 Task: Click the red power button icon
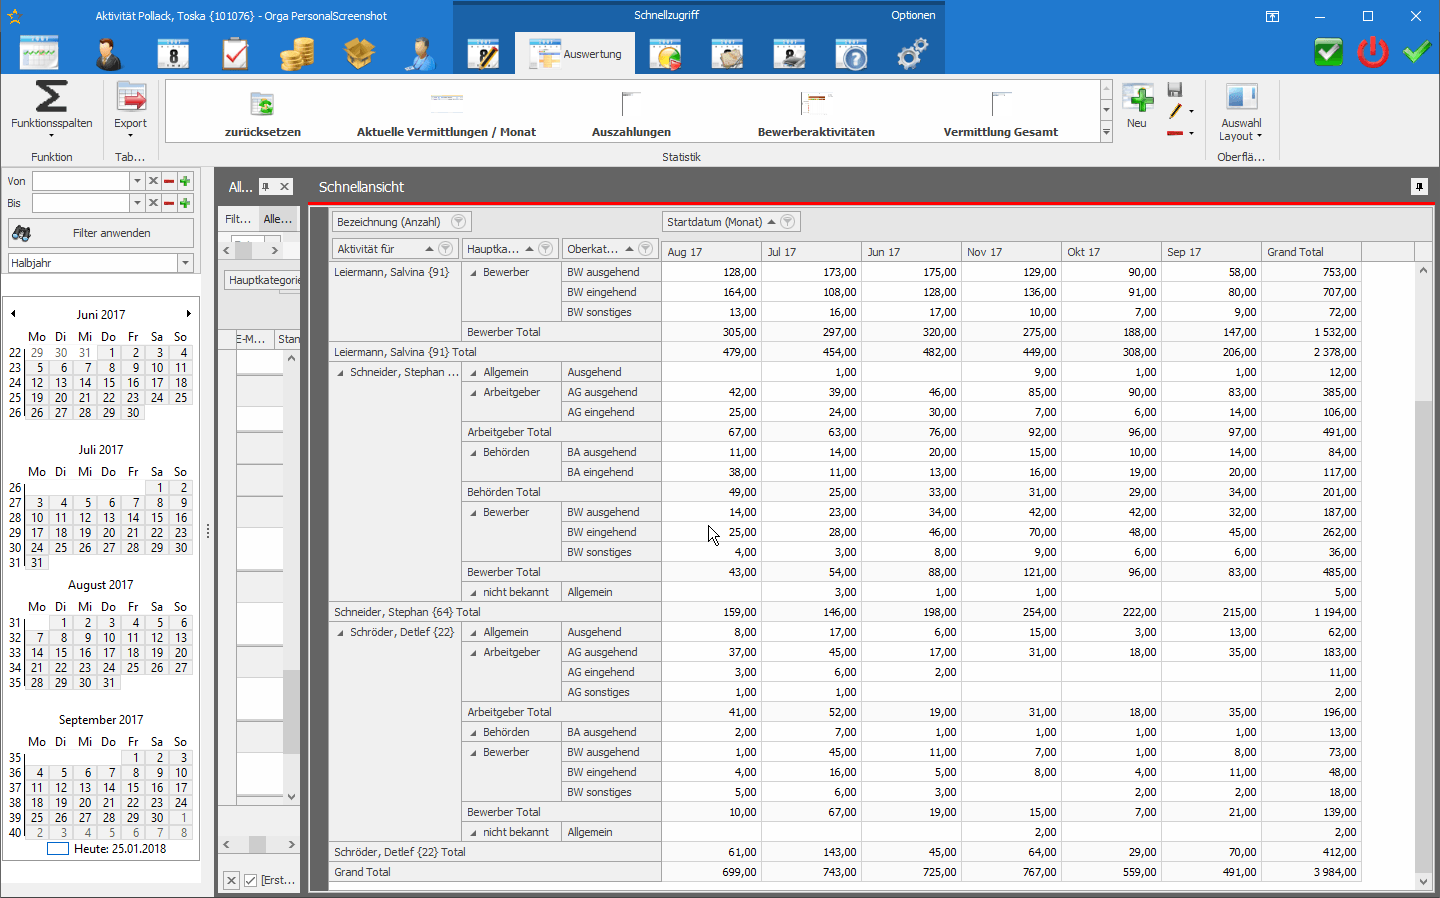(x=1373, y=52)
